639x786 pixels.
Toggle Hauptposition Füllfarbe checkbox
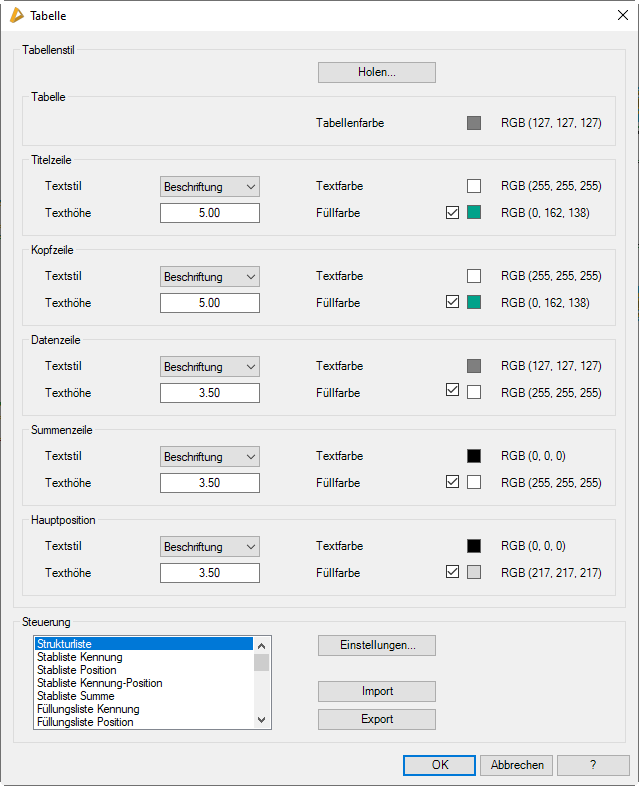coord(452,572)
